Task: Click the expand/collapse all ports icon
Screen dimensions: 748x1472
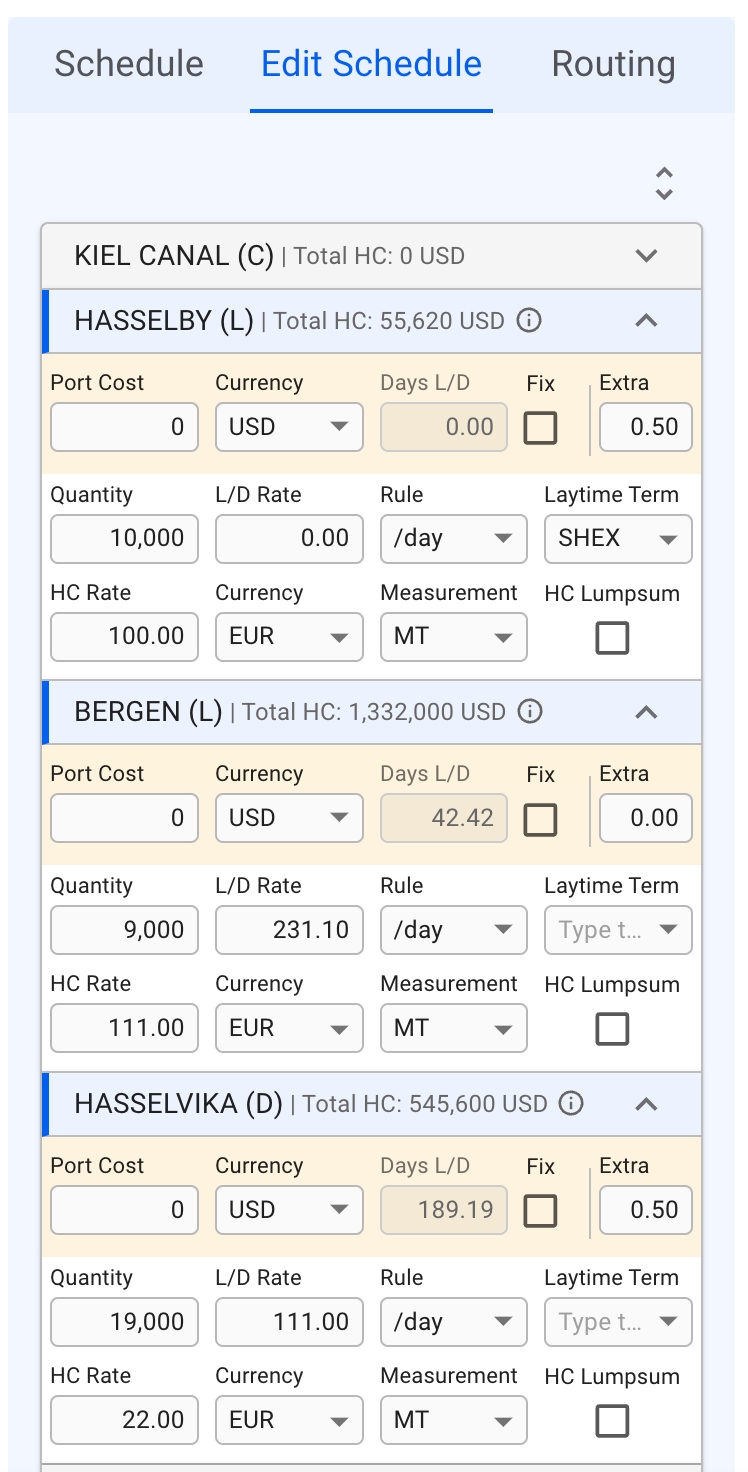Action: 664,184
